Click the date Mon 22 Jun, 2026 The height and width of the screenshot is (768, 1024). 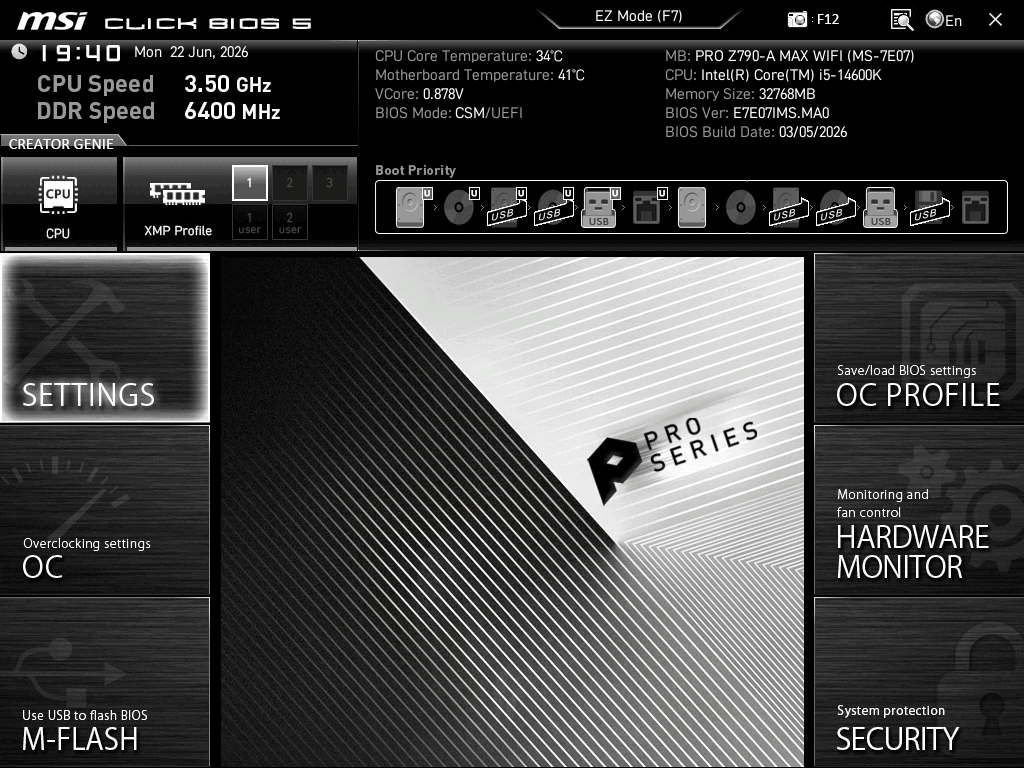tap(191, 52)
